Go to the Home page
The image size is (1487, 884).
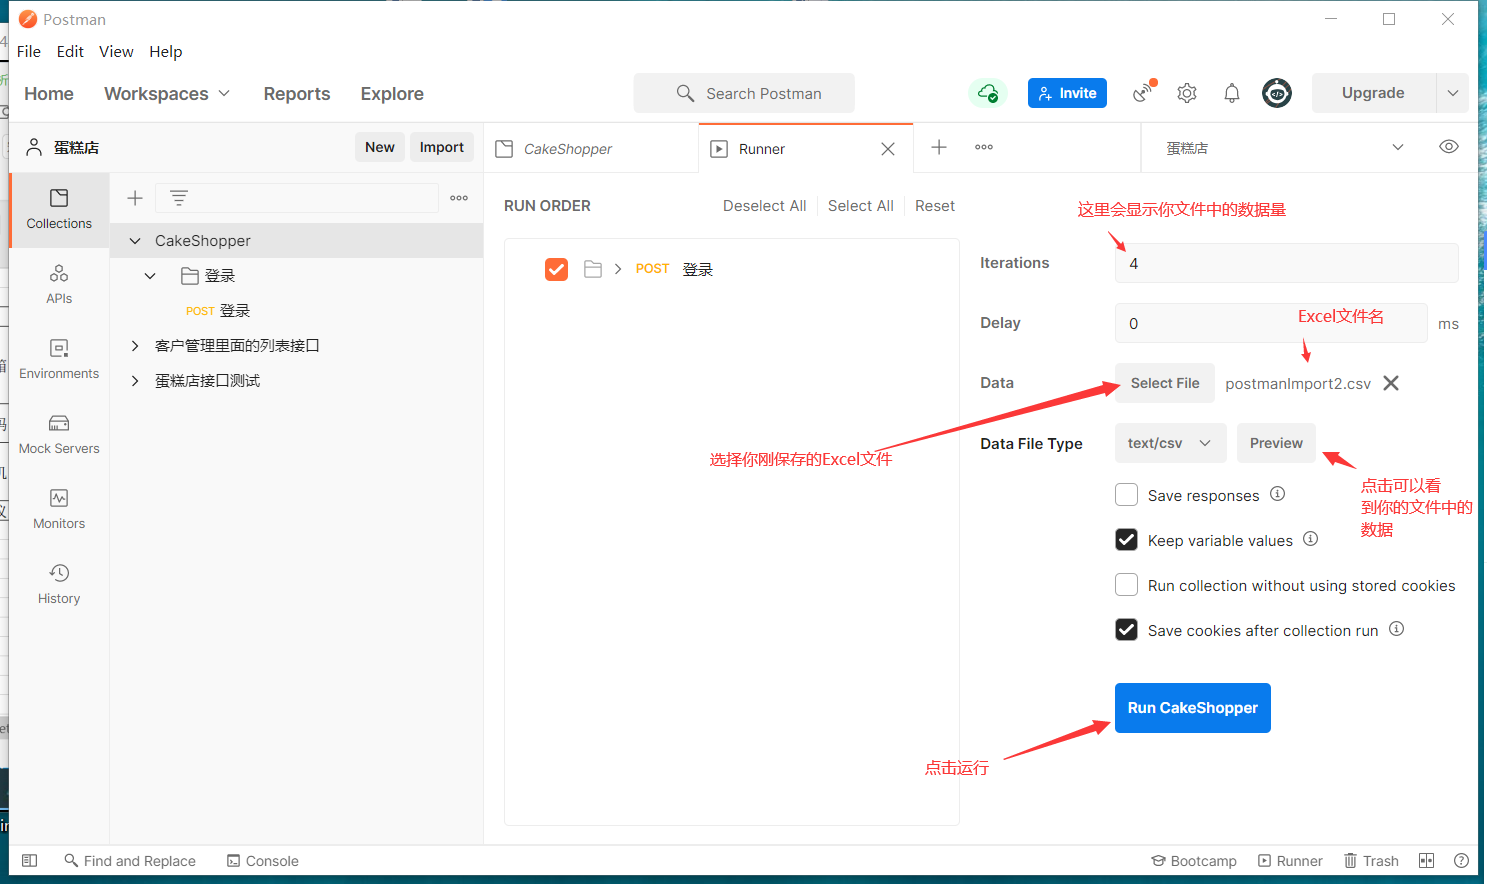[49, 93]
